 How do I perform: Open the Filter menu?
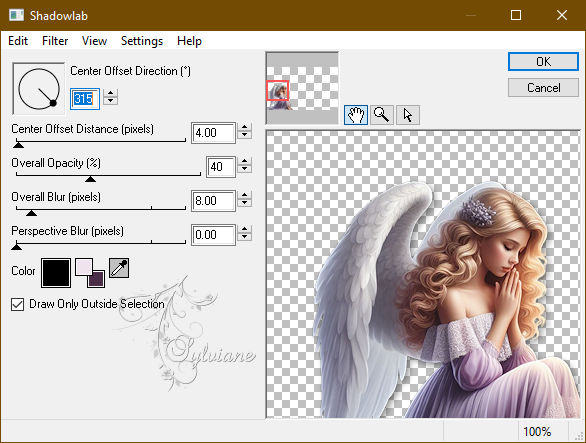(x=55, y=41)
